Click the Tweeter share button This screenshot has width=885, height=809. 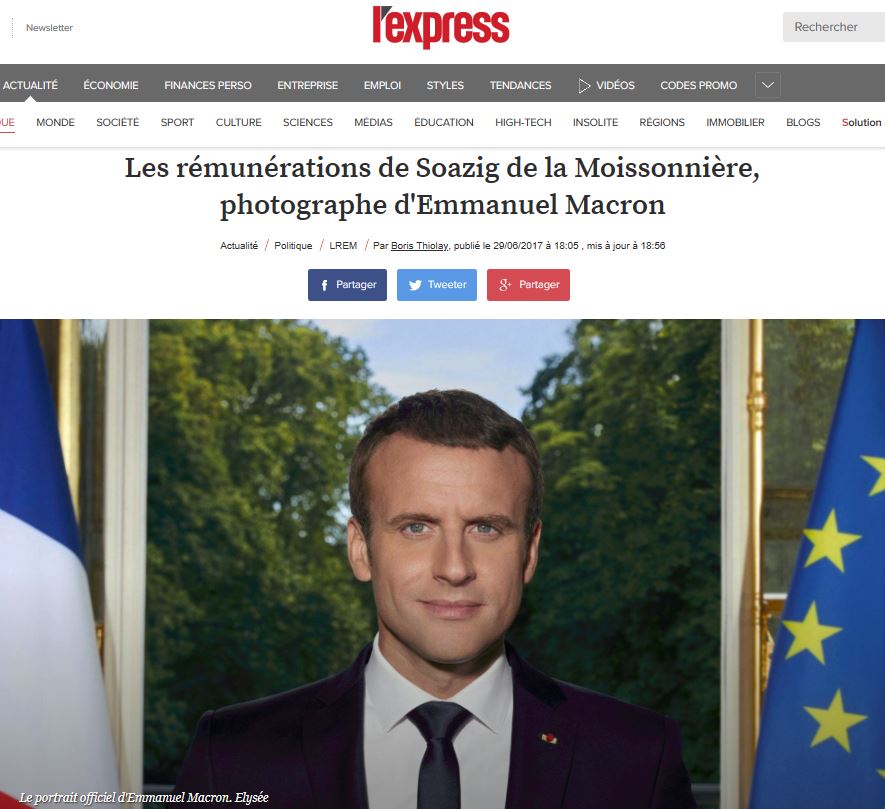[x=437, y=285]
